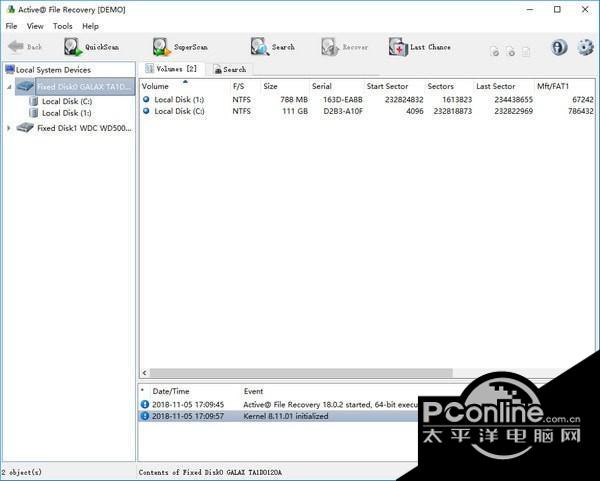The width and height of the screenshot is (600, 481).
Task: Open the About info icon
Action: point(559,47)
